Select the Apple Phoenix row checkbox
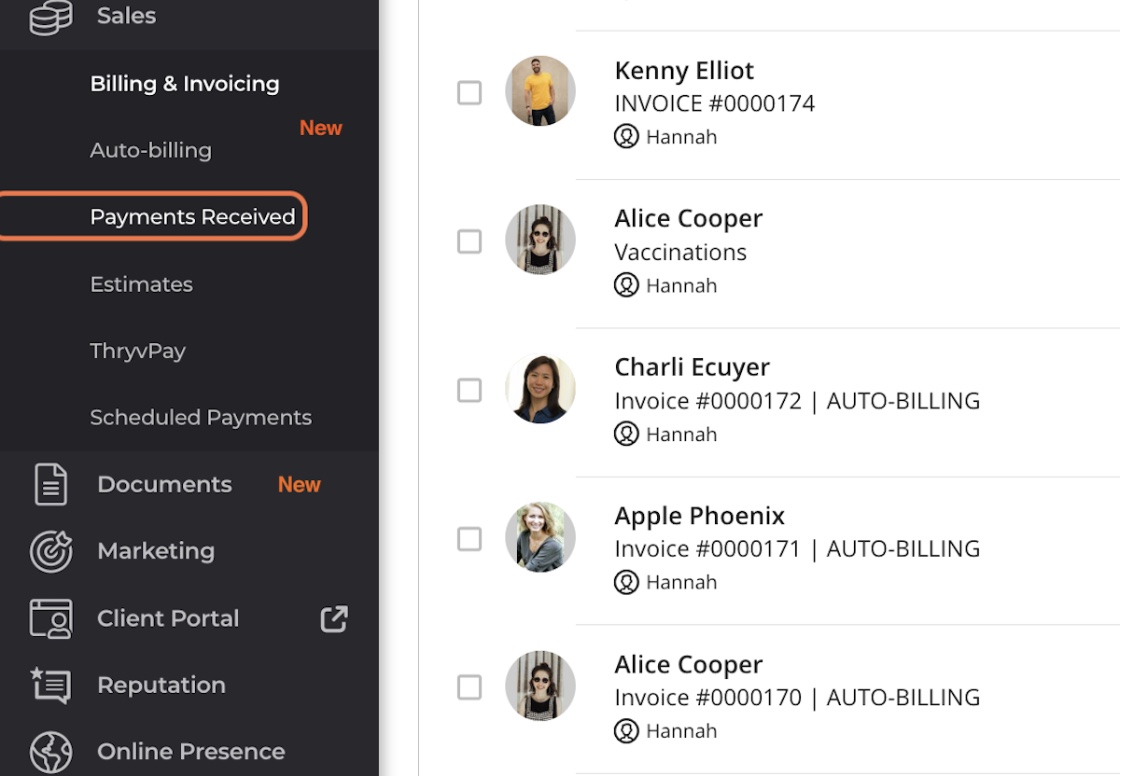The height and width of the screenshot is (776, 1124). 470,539
